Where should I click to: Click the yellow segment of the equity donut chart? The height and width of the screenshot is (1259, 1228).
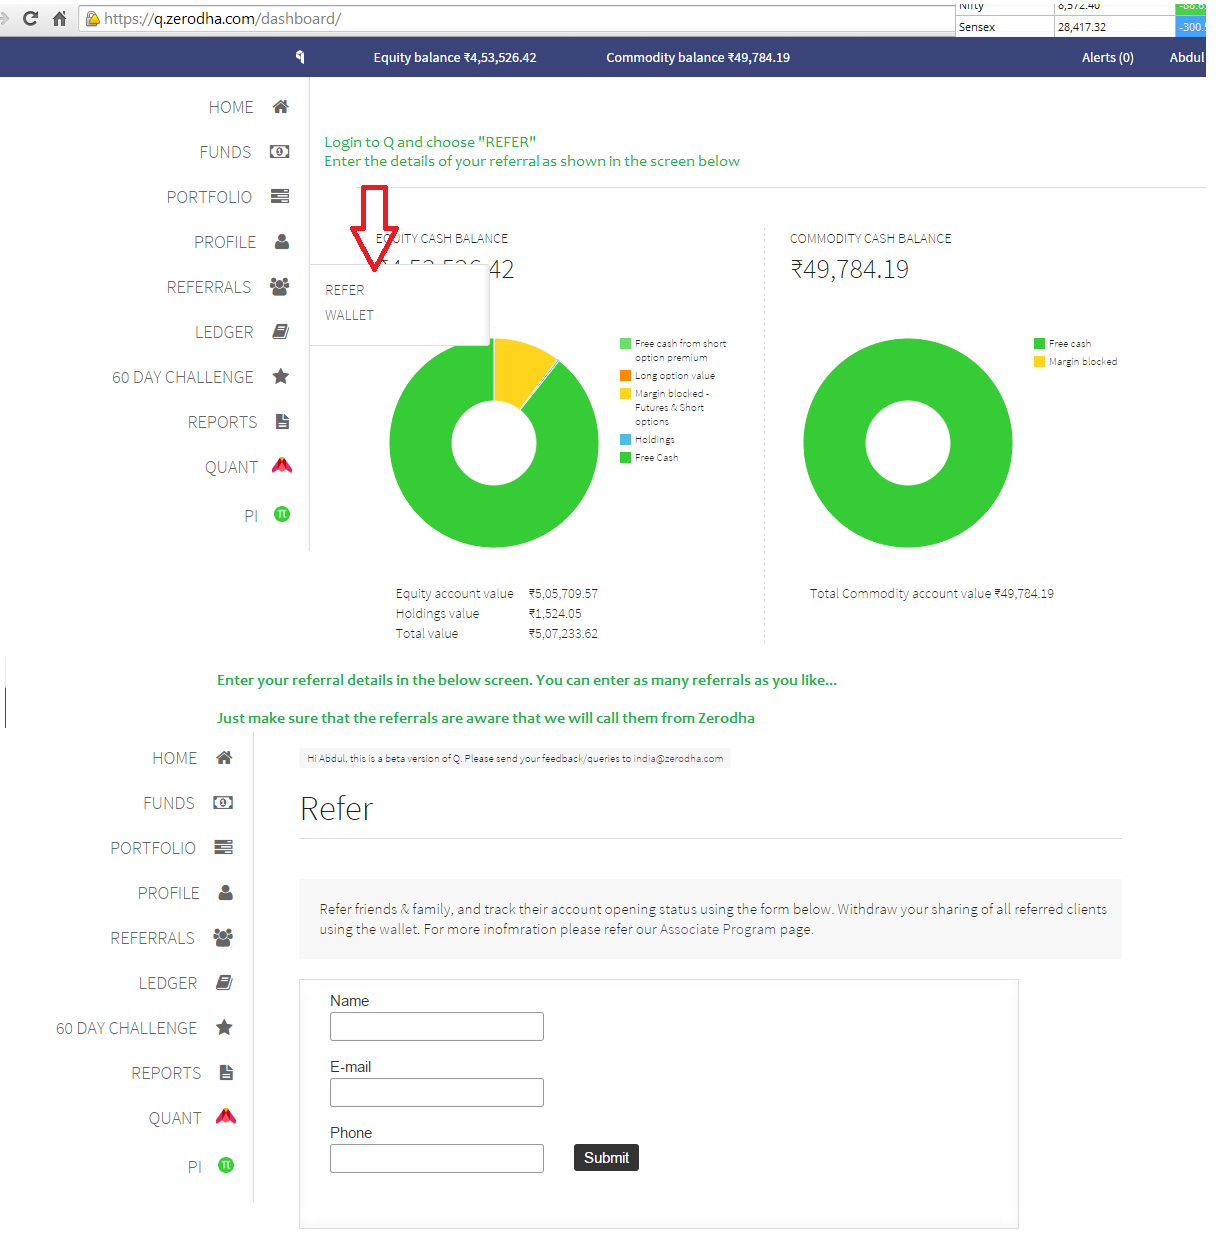519,370
